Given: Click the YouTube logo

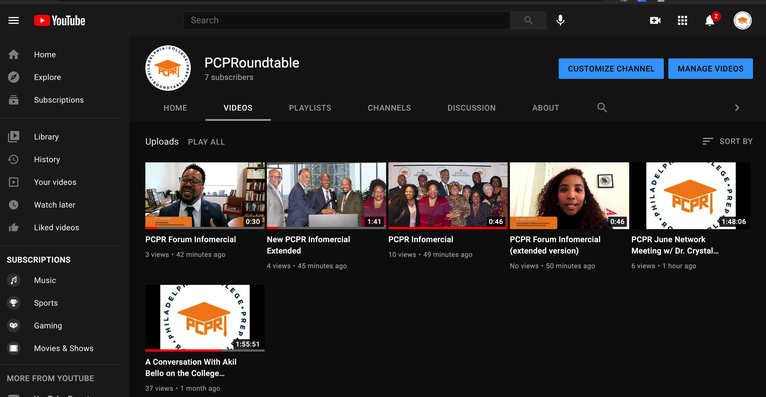Looking at the screenshot, I should (x=60, y=21).
